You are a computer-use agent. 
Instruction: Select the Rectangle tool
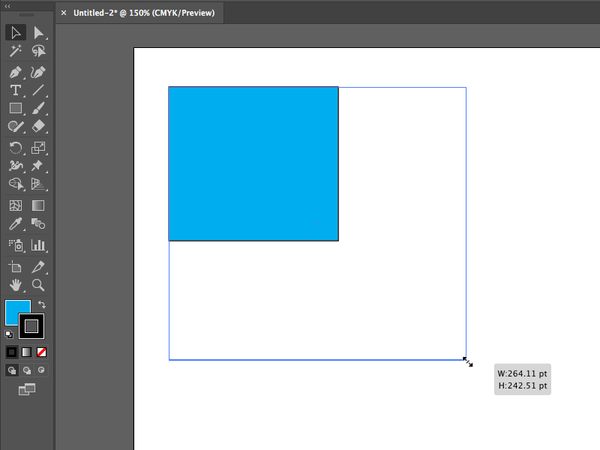click(x=16, y=108)
